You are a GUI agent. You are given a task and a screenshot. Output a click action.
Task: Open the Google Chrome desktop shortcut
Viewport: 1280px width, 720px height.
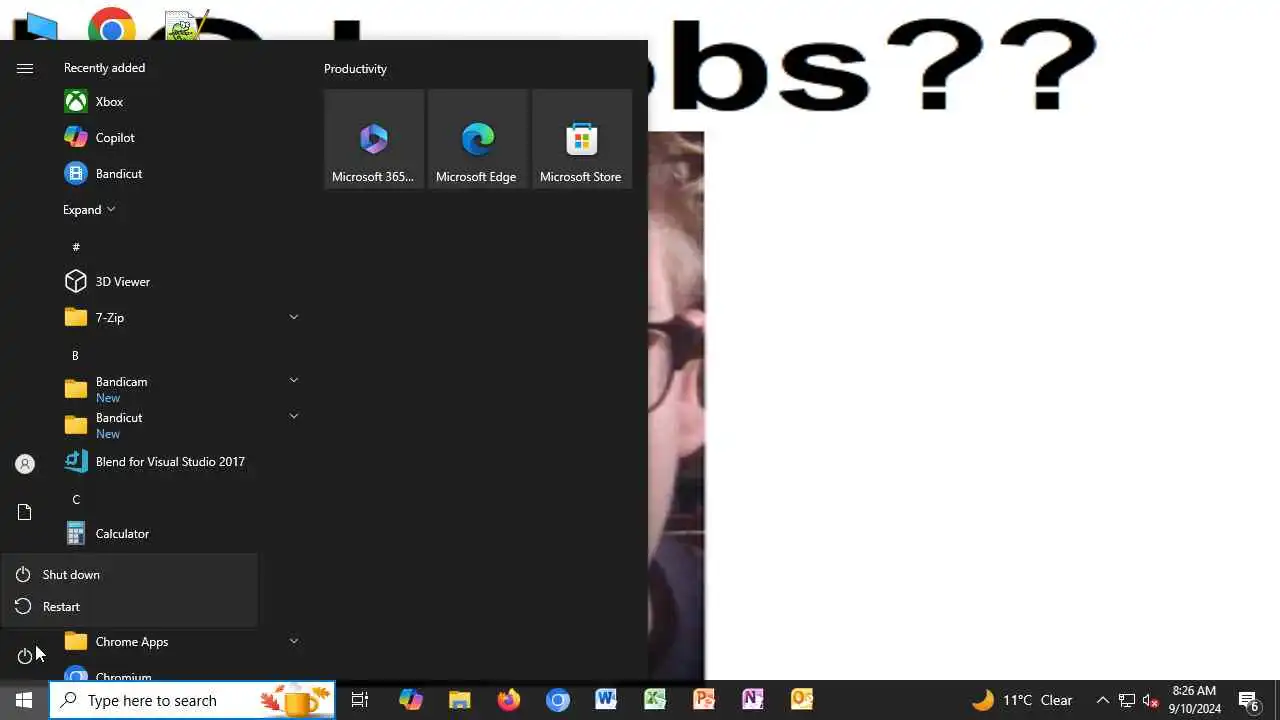(111, 25)
